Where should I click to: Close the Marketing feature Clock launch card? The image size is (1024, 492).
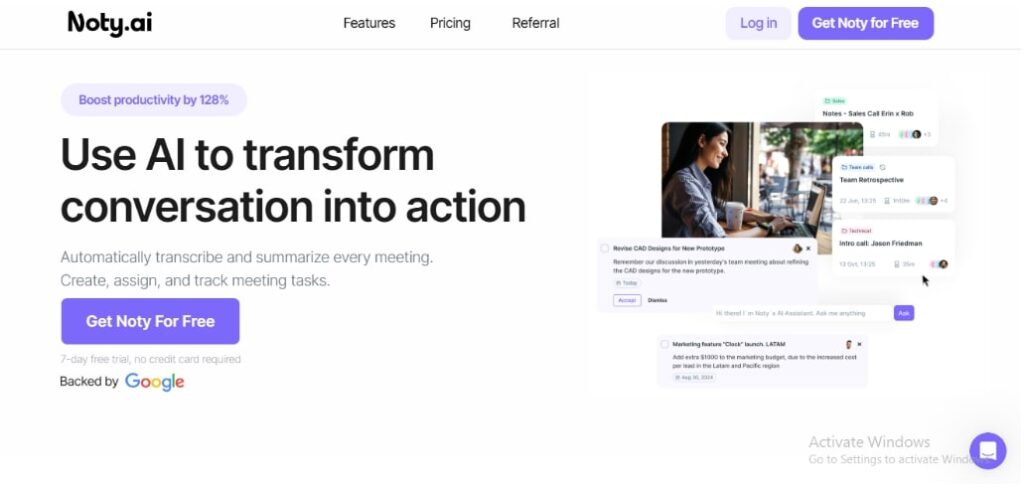pos(859,344)
